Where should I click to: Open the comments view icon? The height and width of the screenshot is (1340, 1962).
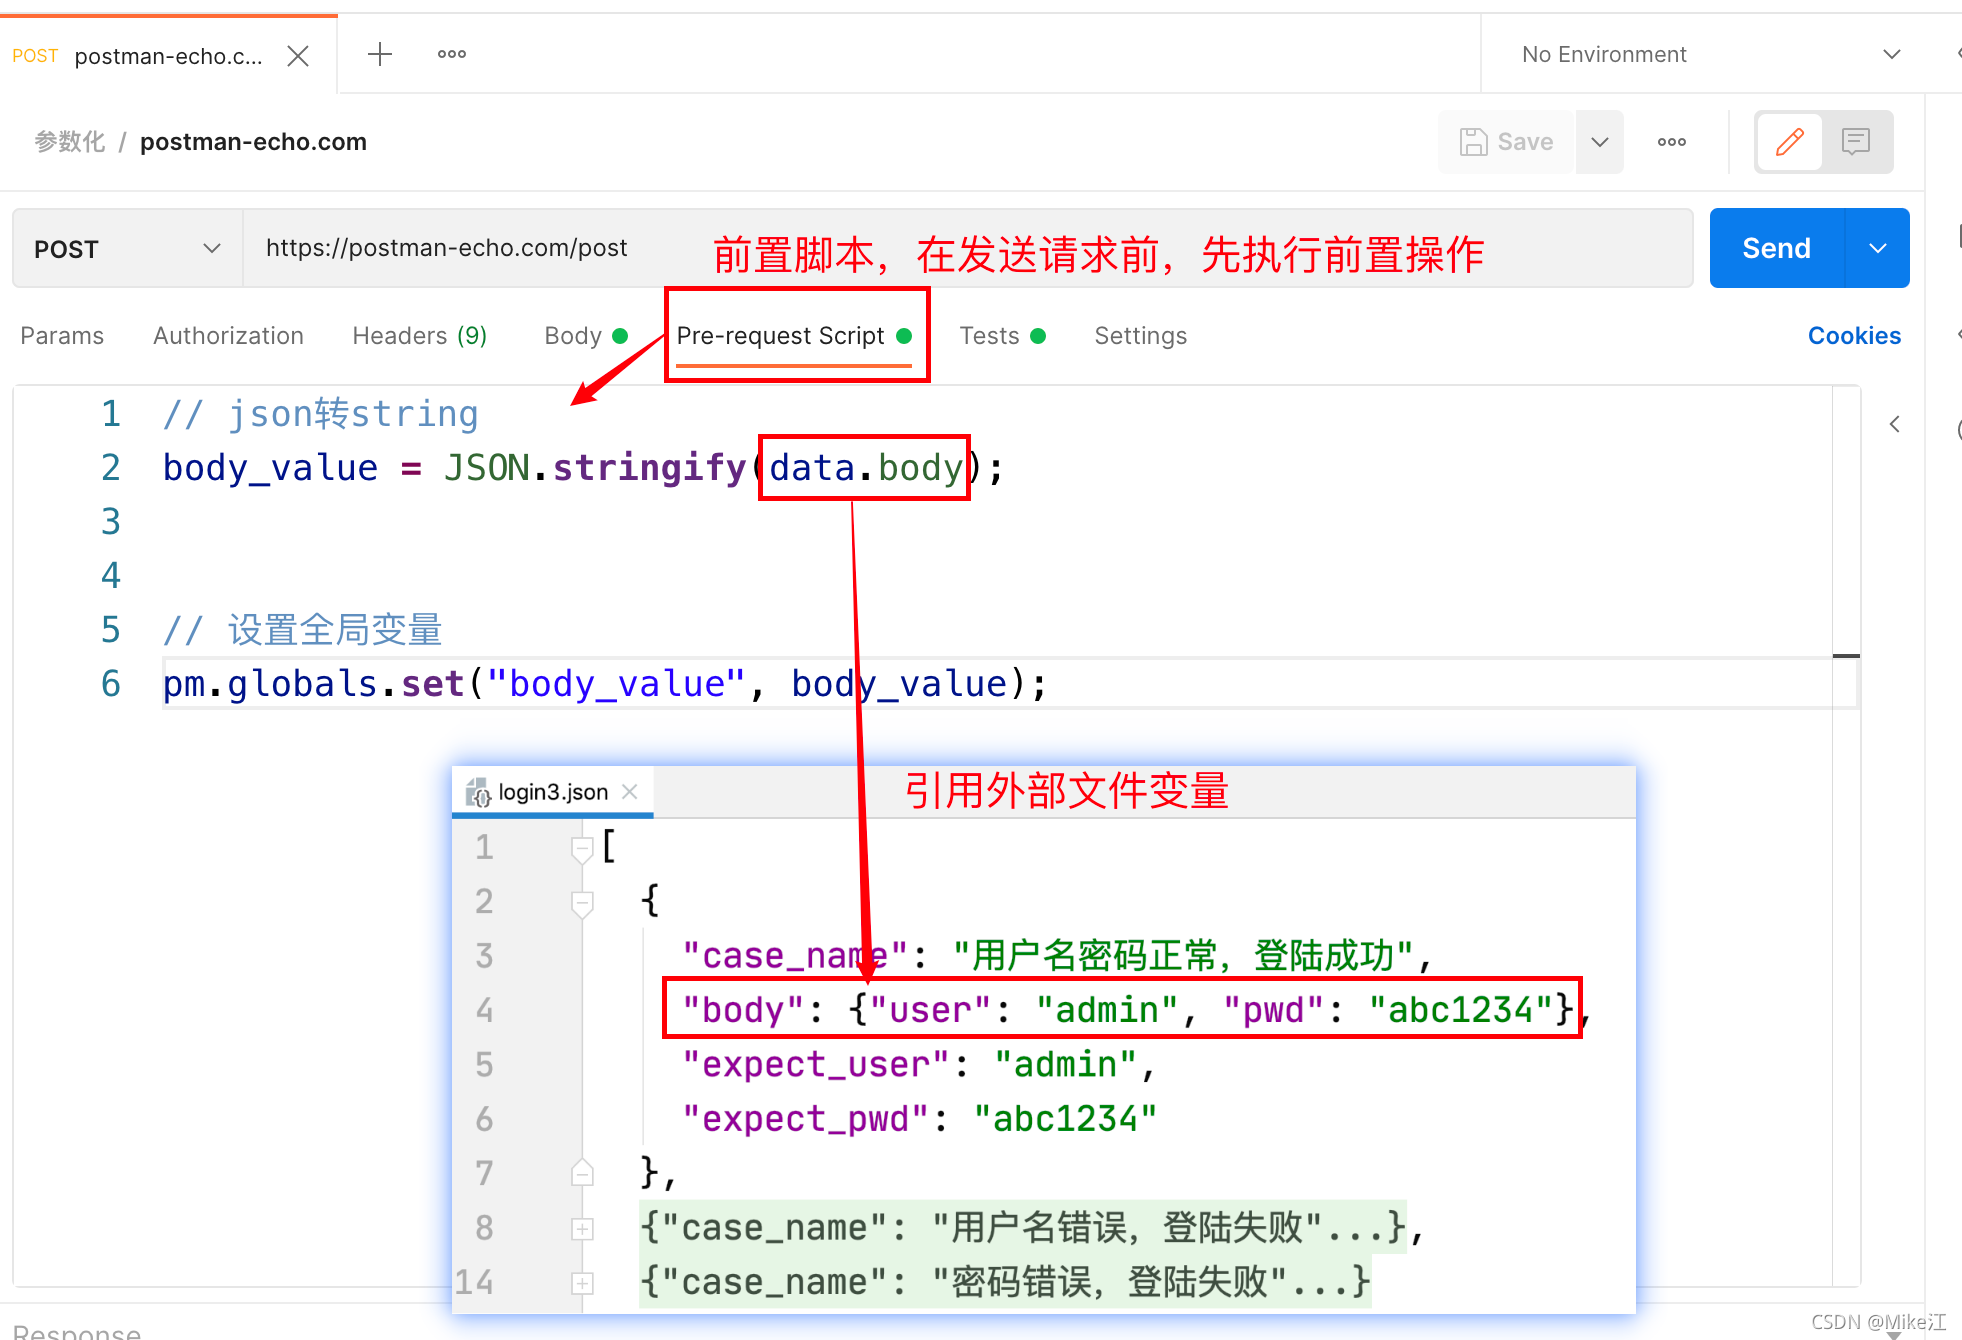click(1856, 142)
